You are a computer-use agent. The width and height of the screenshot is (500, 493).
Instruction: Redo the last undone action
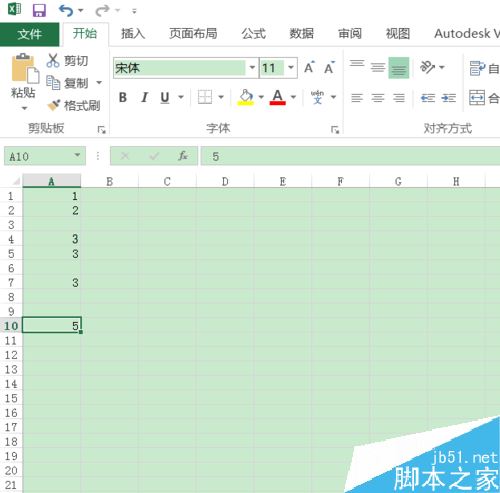click(102, 10)
